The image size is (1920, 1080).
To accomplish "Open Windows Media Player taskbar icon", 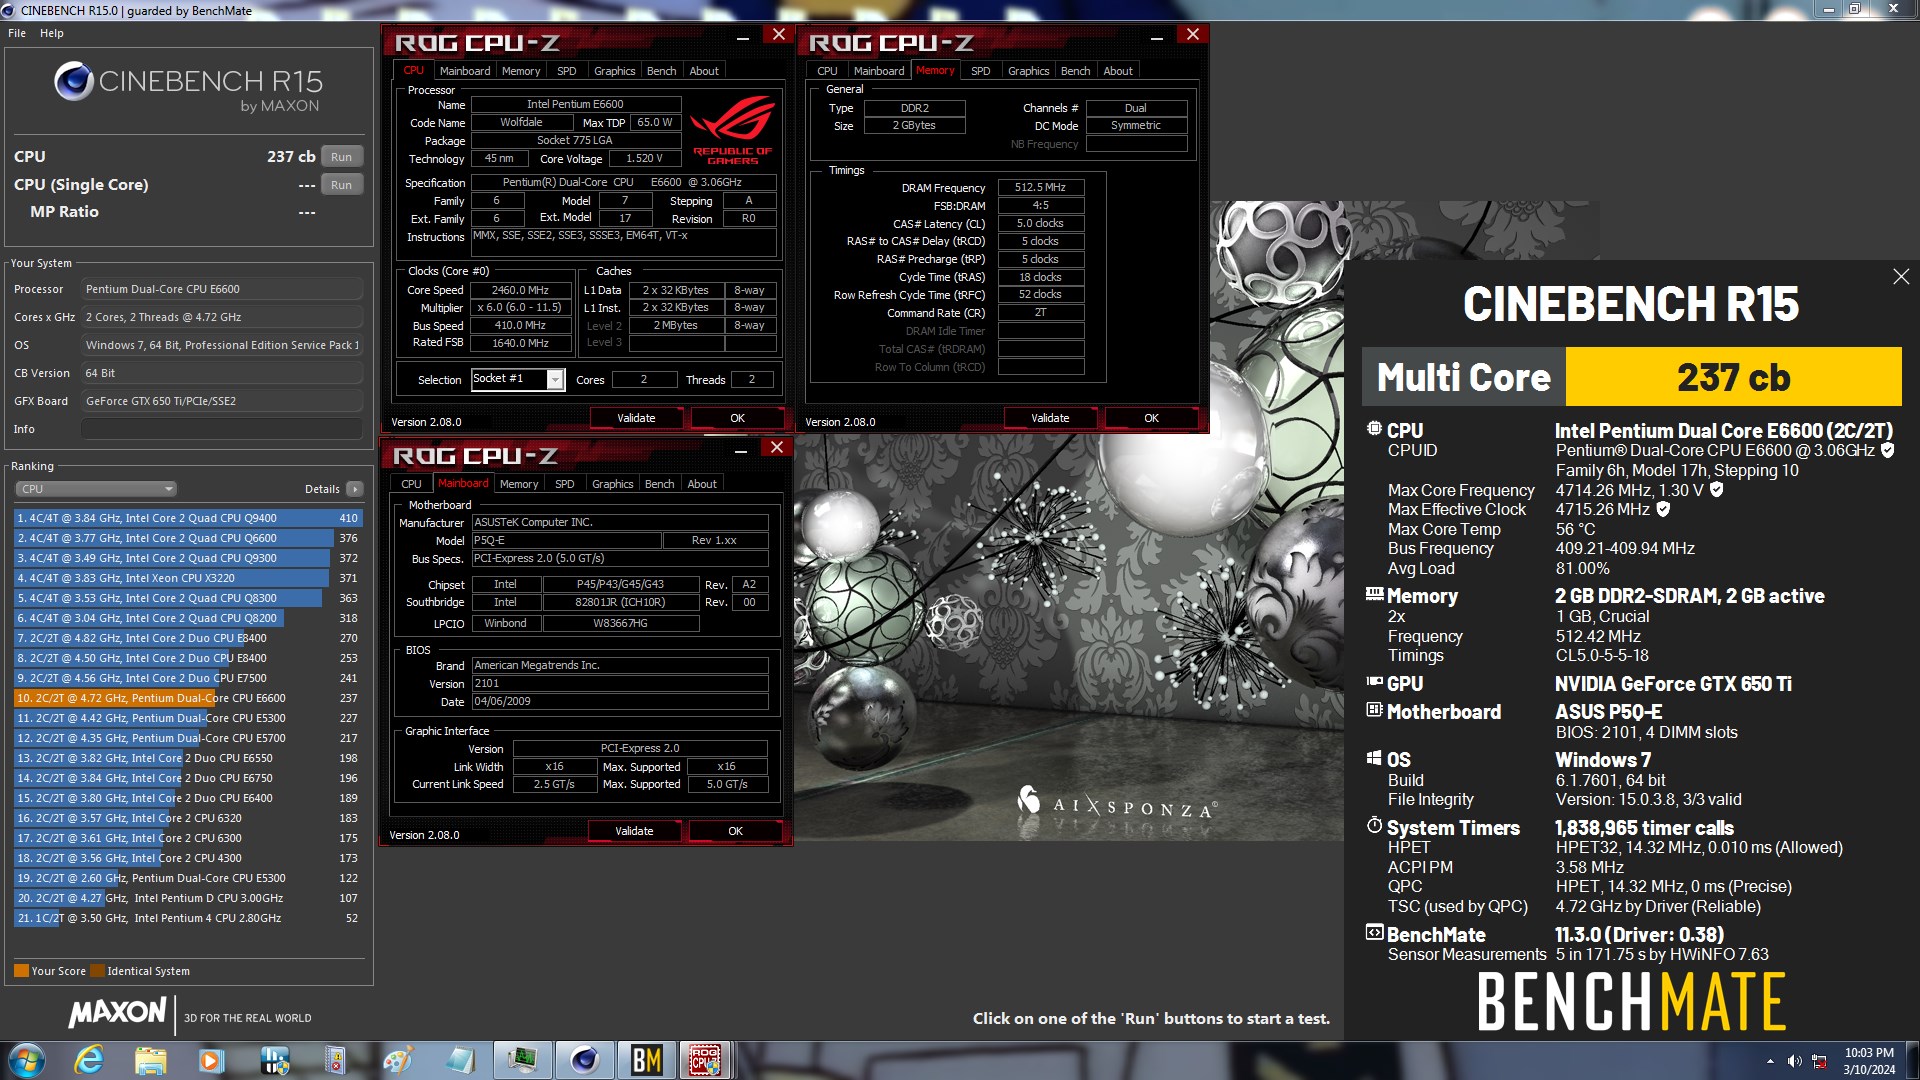I will [211, 1060].
